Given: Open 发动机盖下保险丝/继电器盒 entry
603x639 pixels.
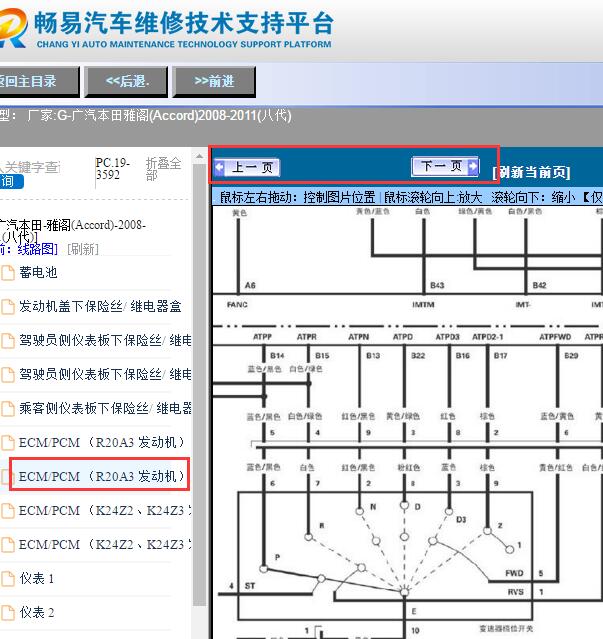Looking at the screenshot, I should coord(100,306).
